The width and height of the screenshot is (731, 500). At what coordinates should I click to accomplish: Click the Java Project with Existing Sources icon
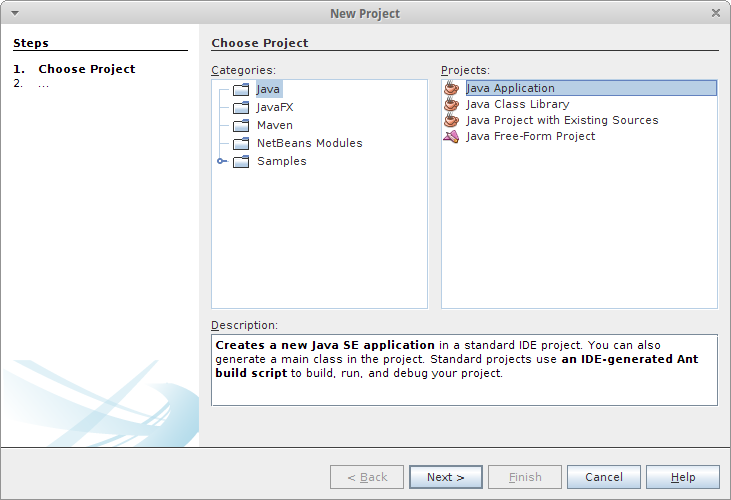[x=451, y=120]
